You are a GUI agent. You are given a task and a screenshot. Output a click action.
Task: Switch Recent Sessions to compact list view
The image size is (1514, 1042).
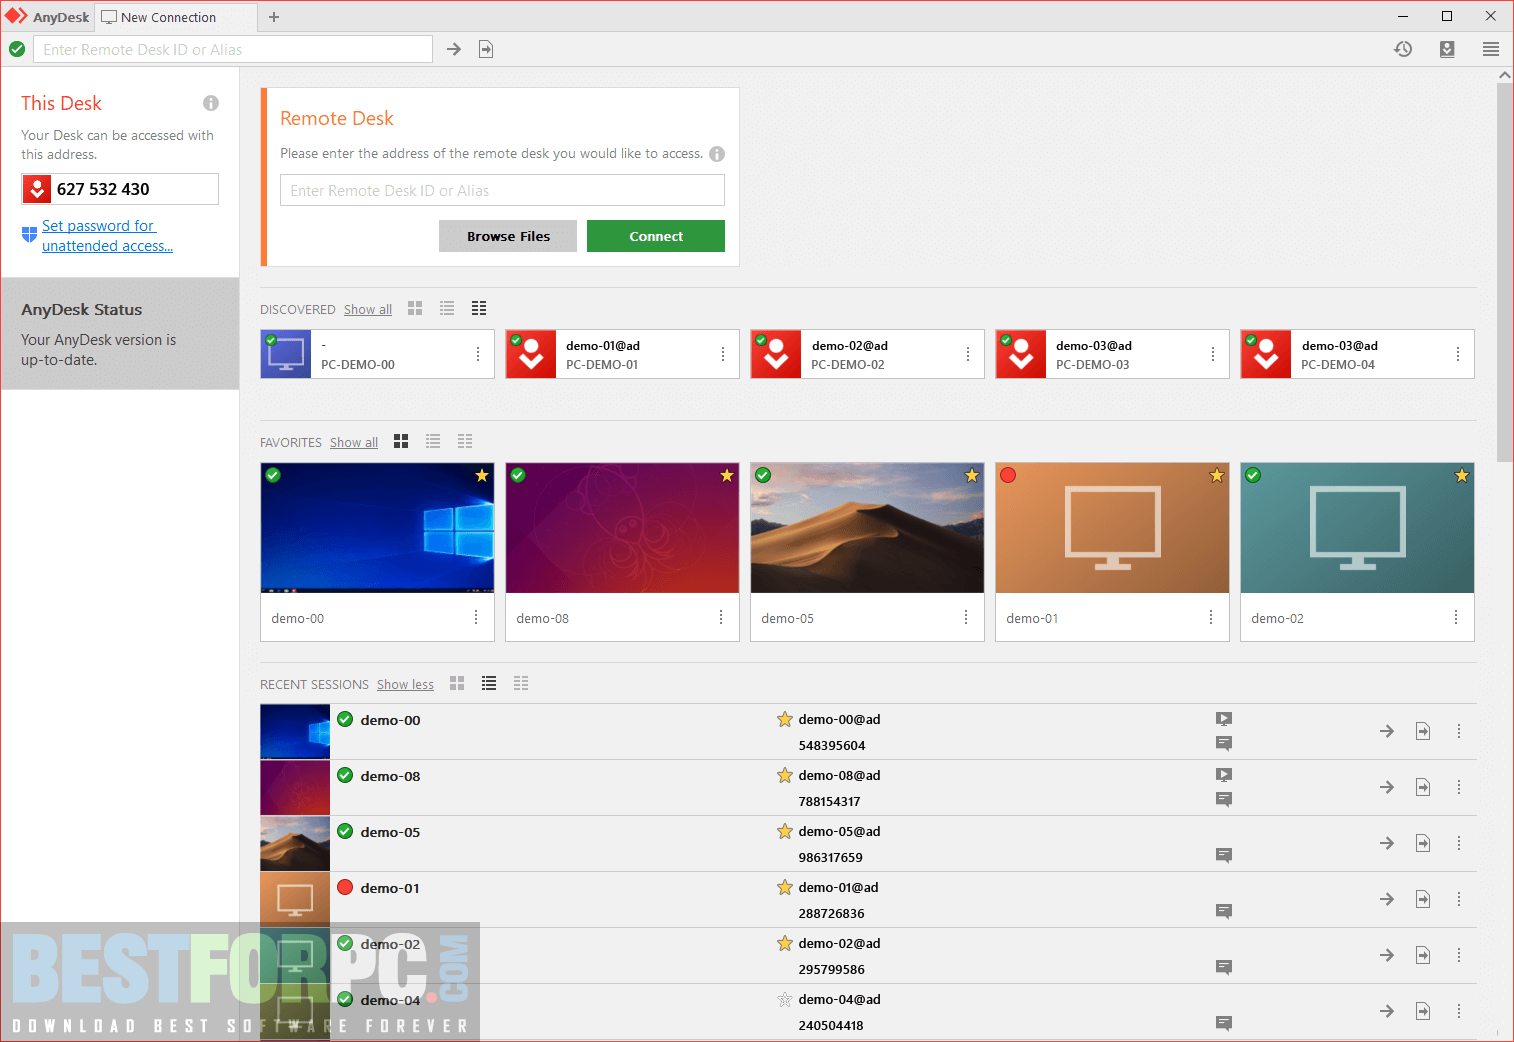pos(521,683)
